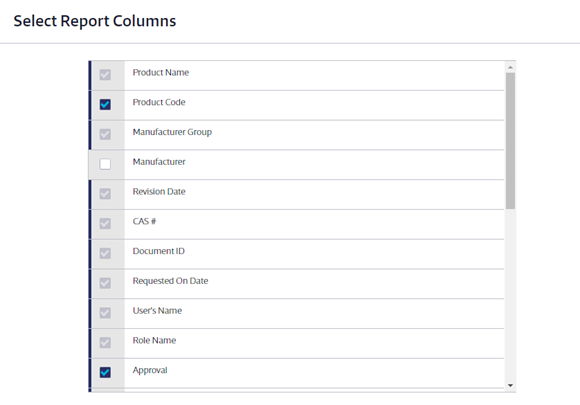Click the Approval row label
The image size is (580, 405).
click(150, 370)
